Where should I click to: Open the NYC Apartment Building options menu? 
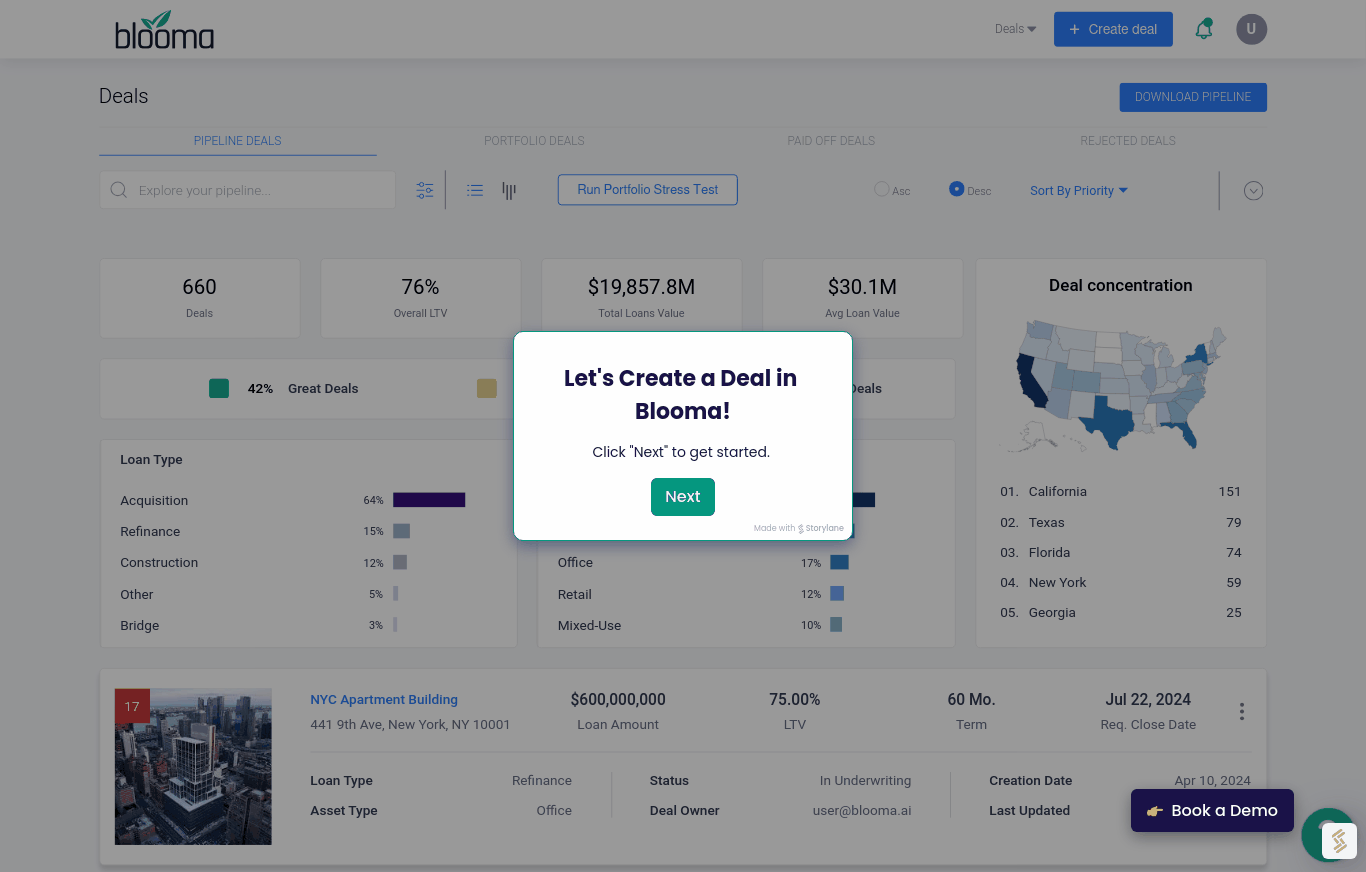point(1242,711)
